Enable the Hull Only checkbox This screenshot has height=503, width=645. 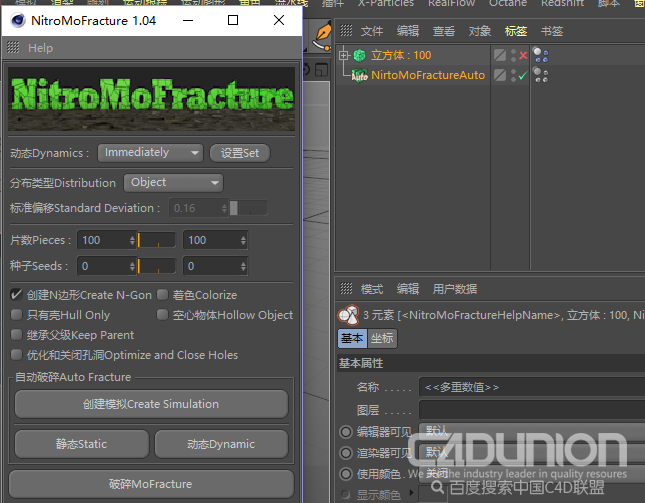click(x=16, y=315)
